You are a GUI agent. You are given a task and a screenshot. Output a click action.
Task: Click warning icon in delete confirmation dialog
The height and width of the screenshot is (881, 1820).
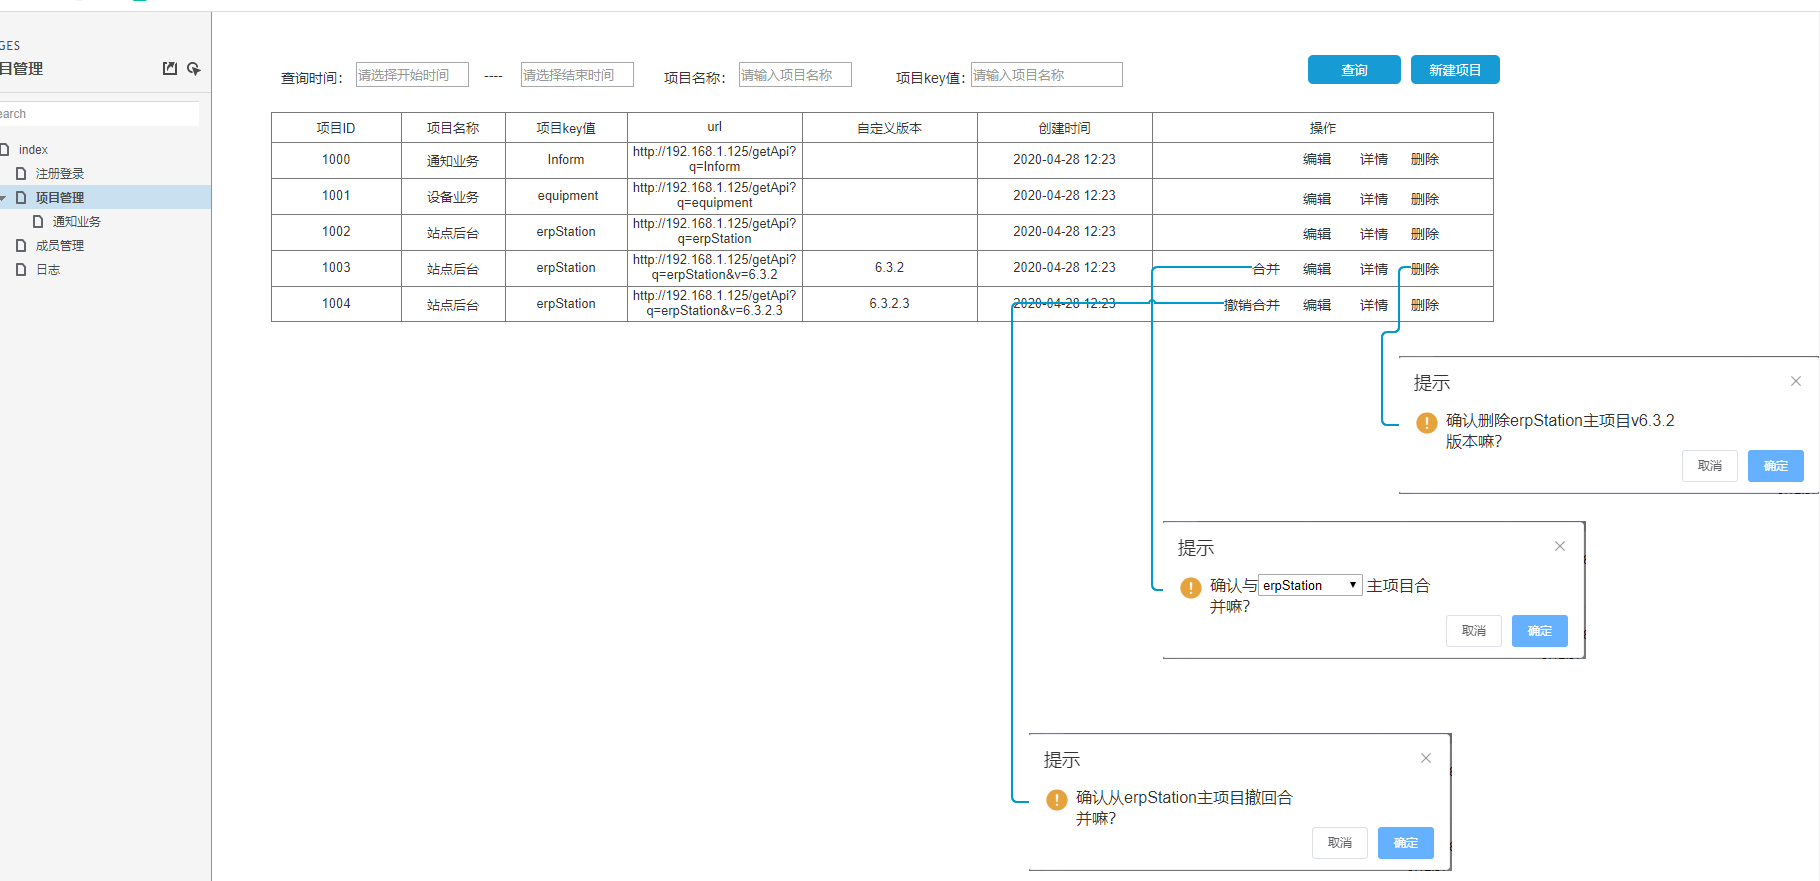1427,423
